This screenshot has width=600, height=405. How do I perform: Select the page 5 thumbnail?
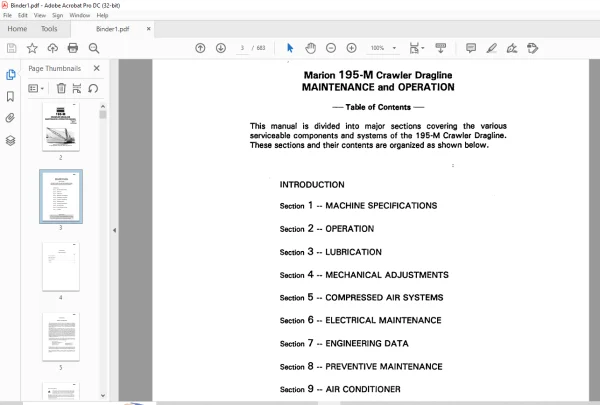click(61, 336)
